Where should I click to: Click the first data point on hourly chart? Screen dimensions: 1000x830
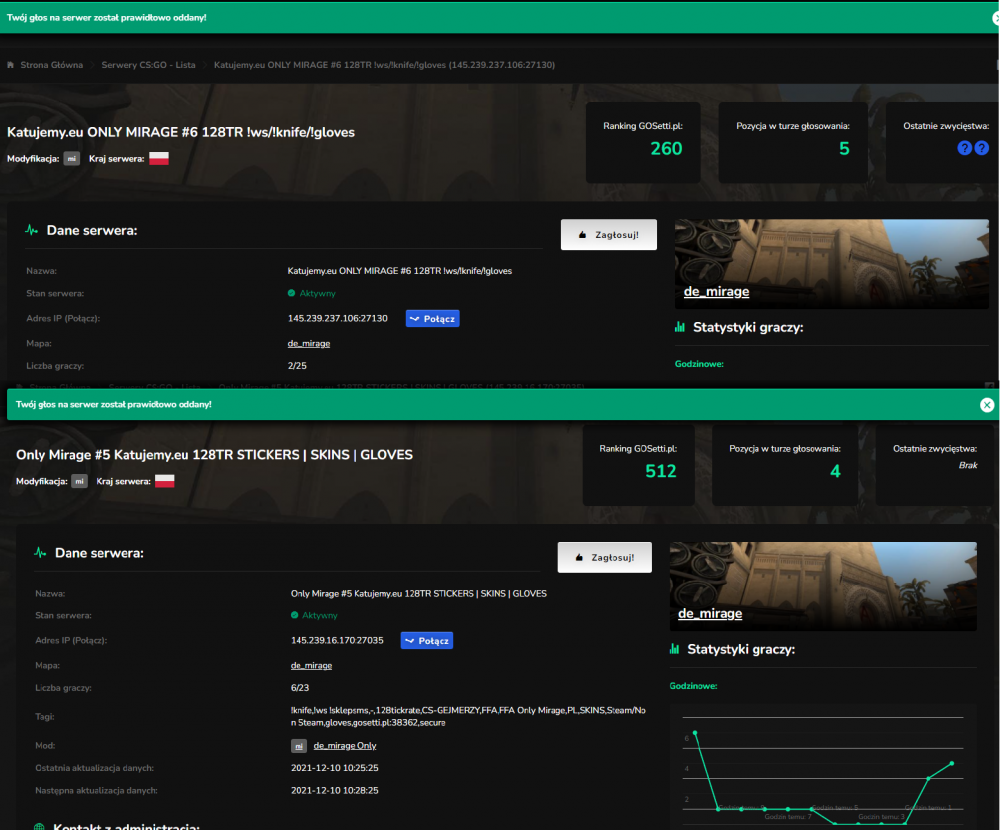click(695, 733)
